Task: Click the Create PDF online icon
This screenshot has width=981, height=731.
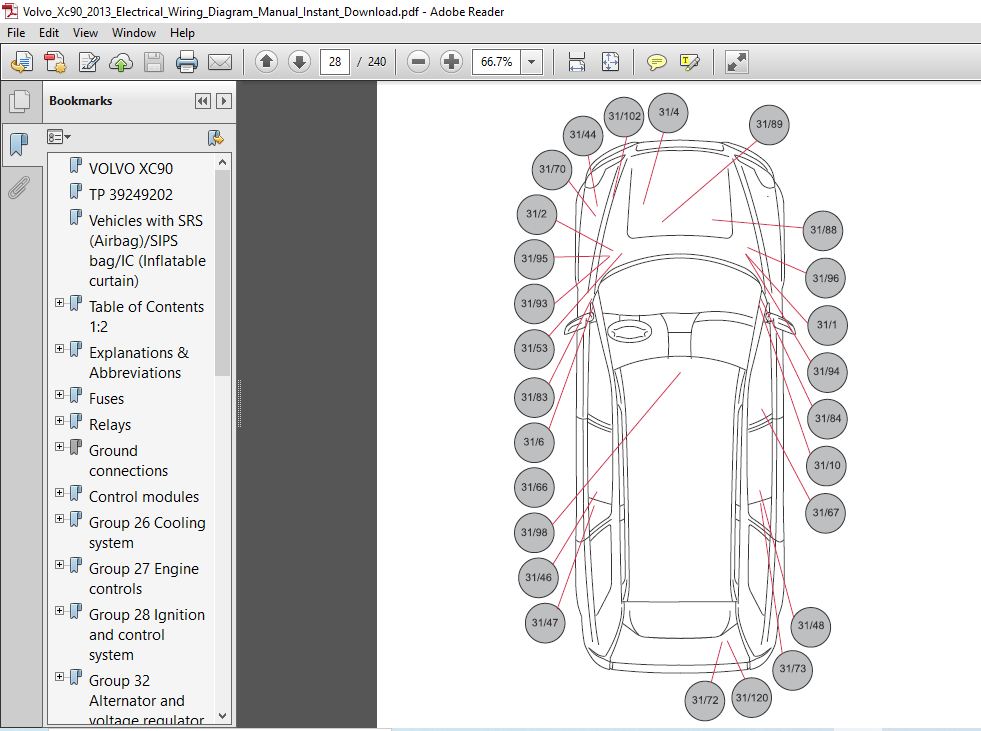Action: coord(22,62)
